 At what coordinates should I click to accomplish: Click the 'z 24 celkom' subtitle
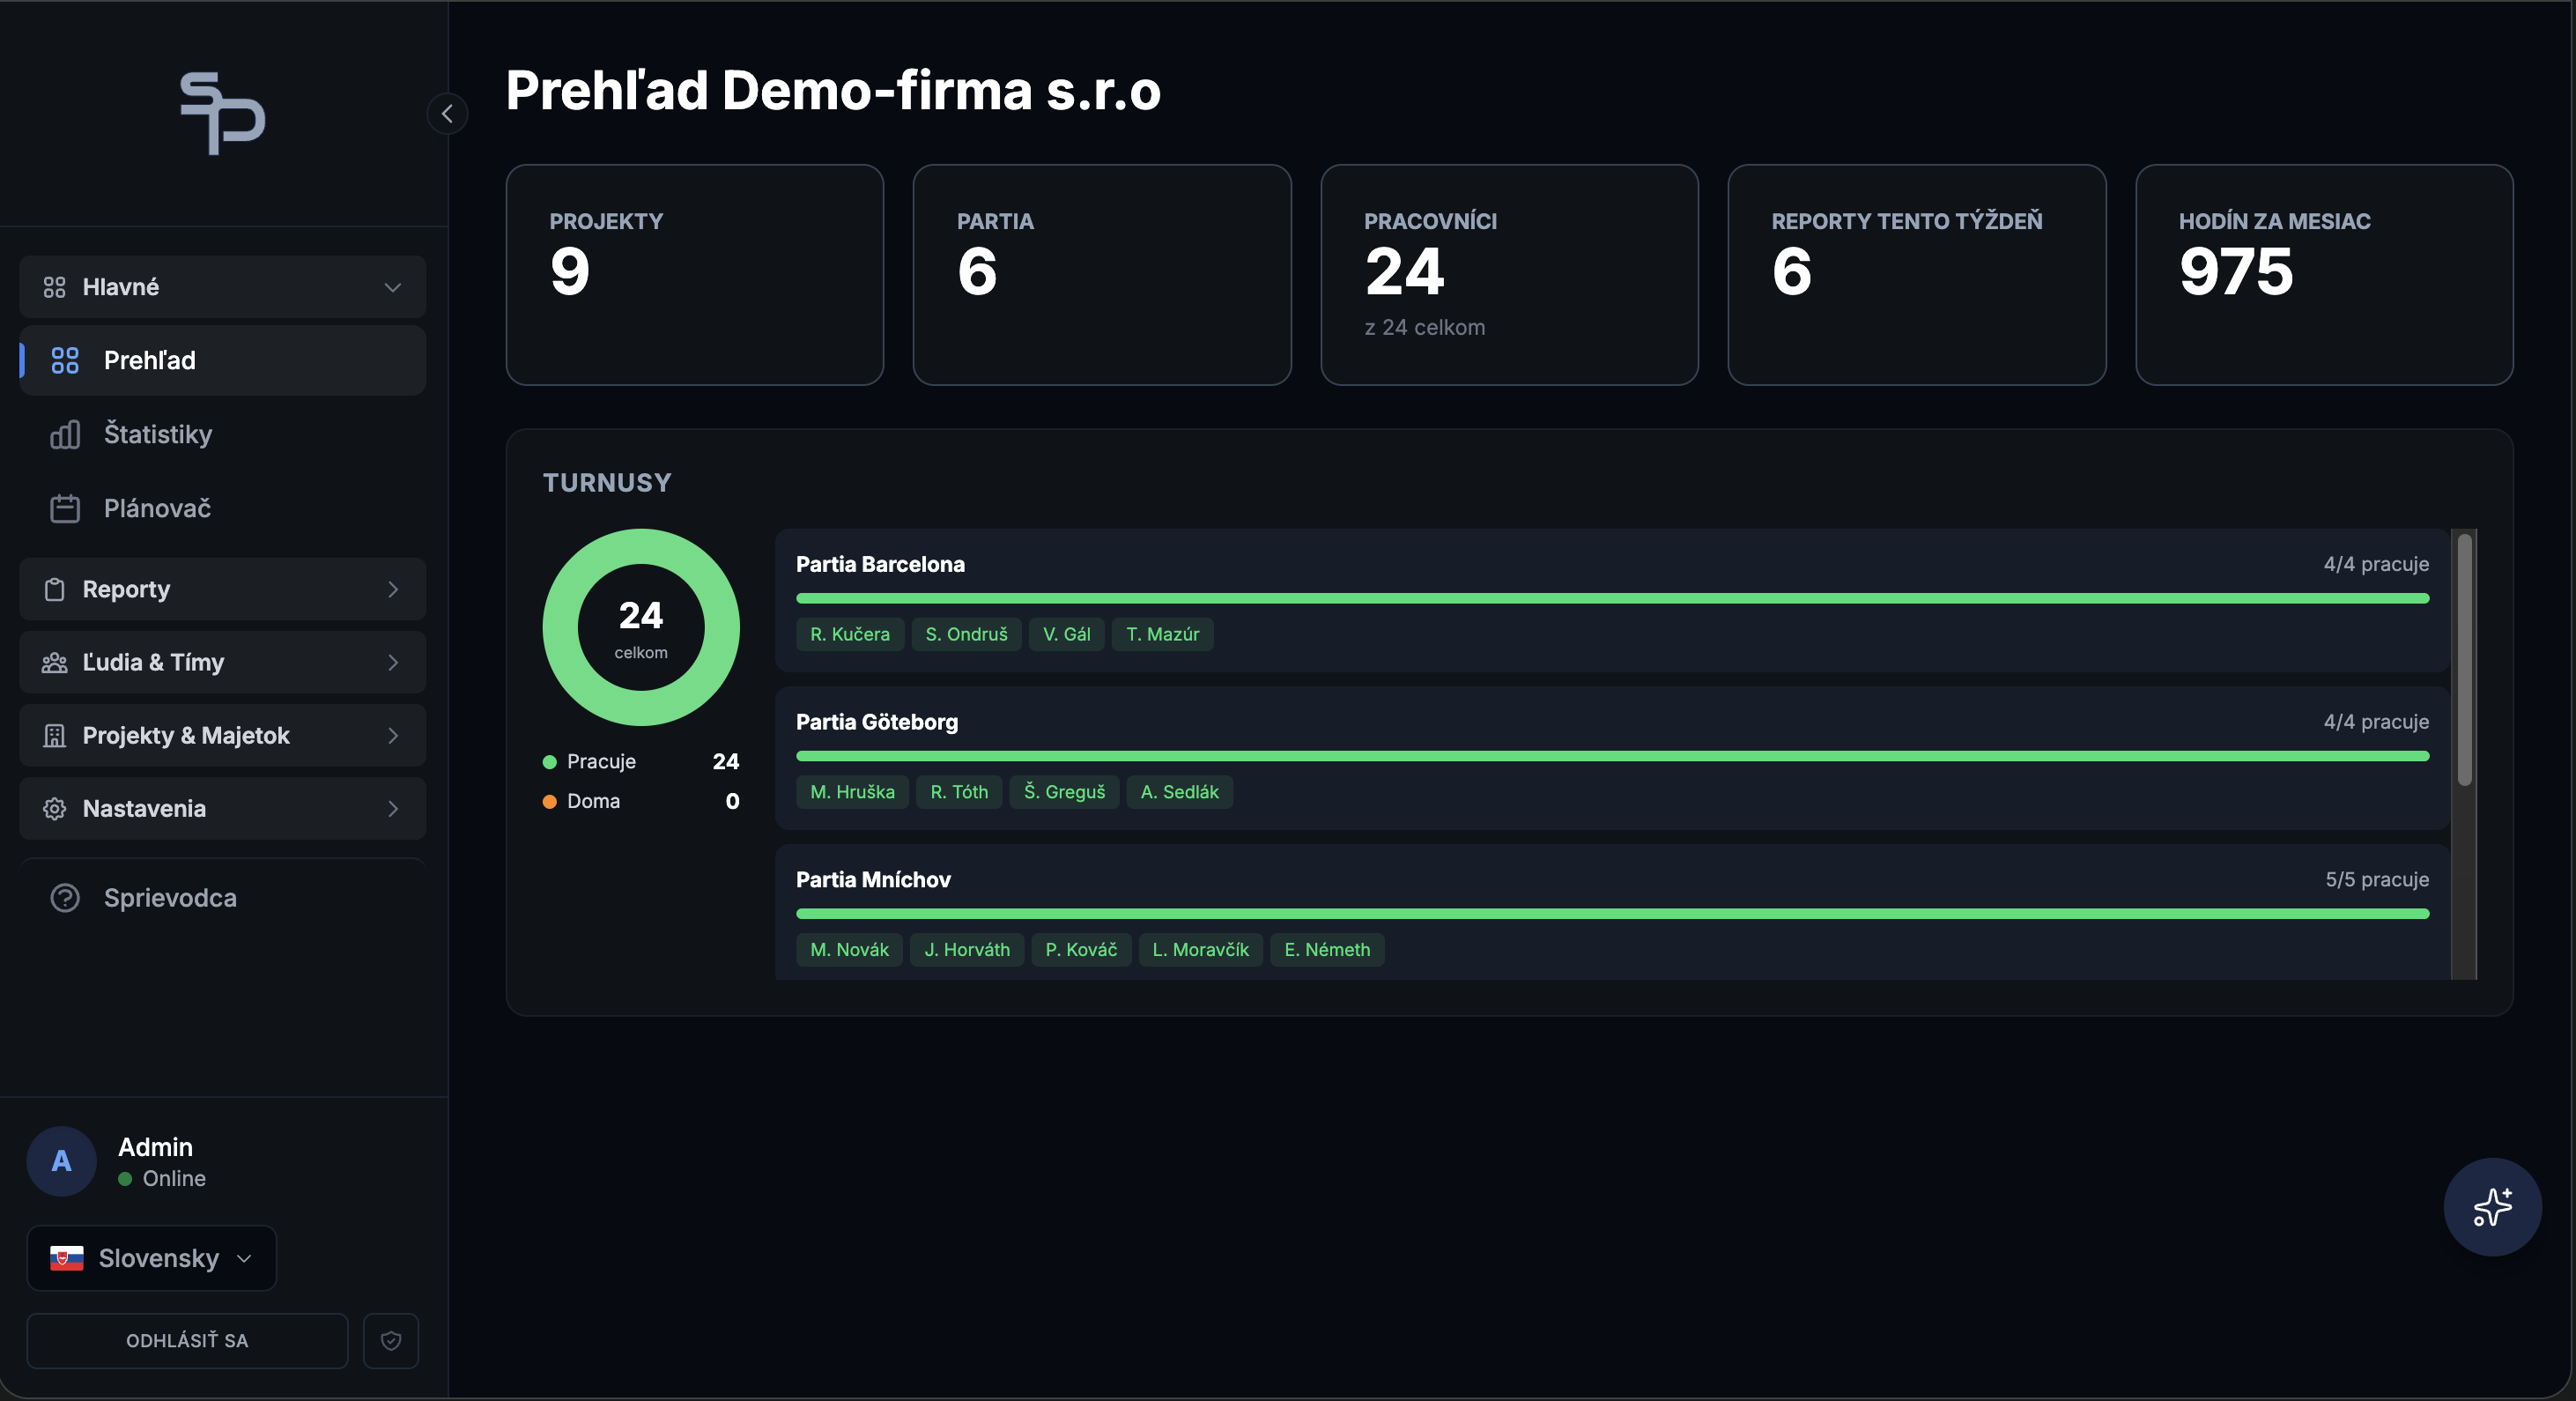[1424, 328]
